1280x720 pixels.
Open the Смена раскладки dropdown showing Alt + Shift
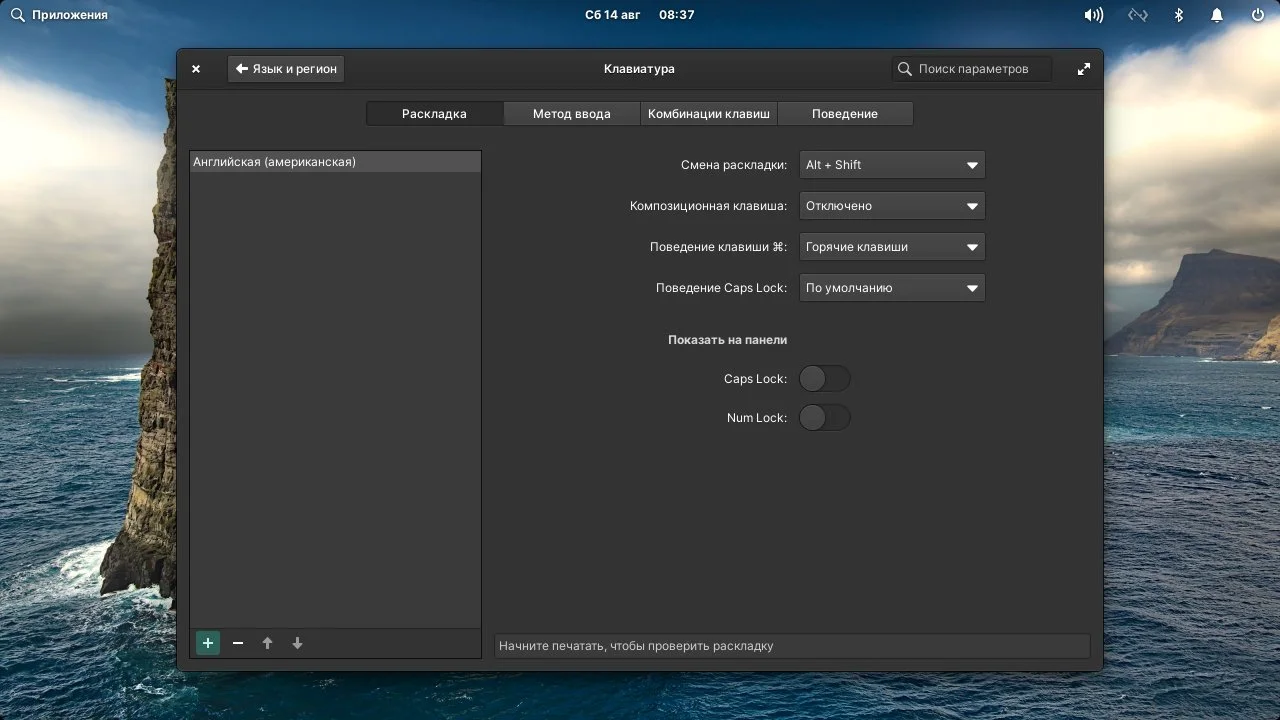pos(891,164)
